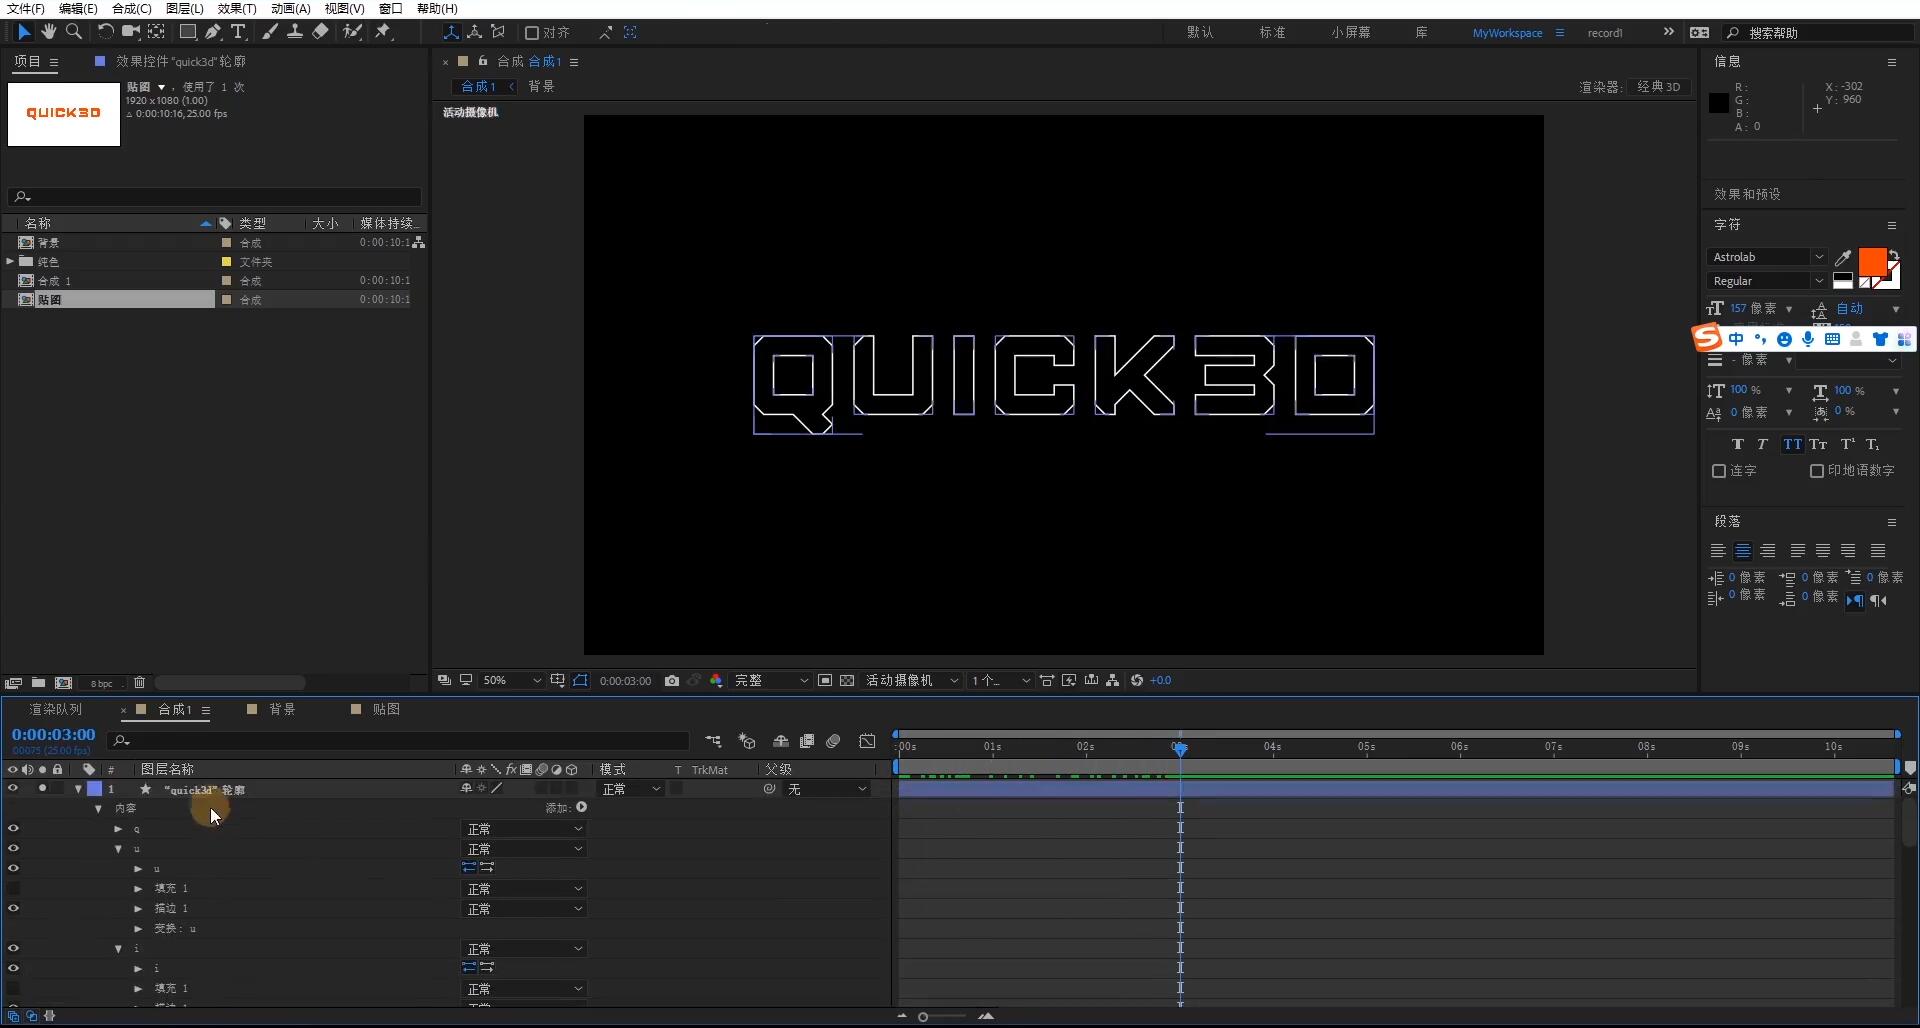The width and height of the screenshot is (1920, 1028).
Task: Toggle the All Caps TT button
Action: pos(1792,445)
